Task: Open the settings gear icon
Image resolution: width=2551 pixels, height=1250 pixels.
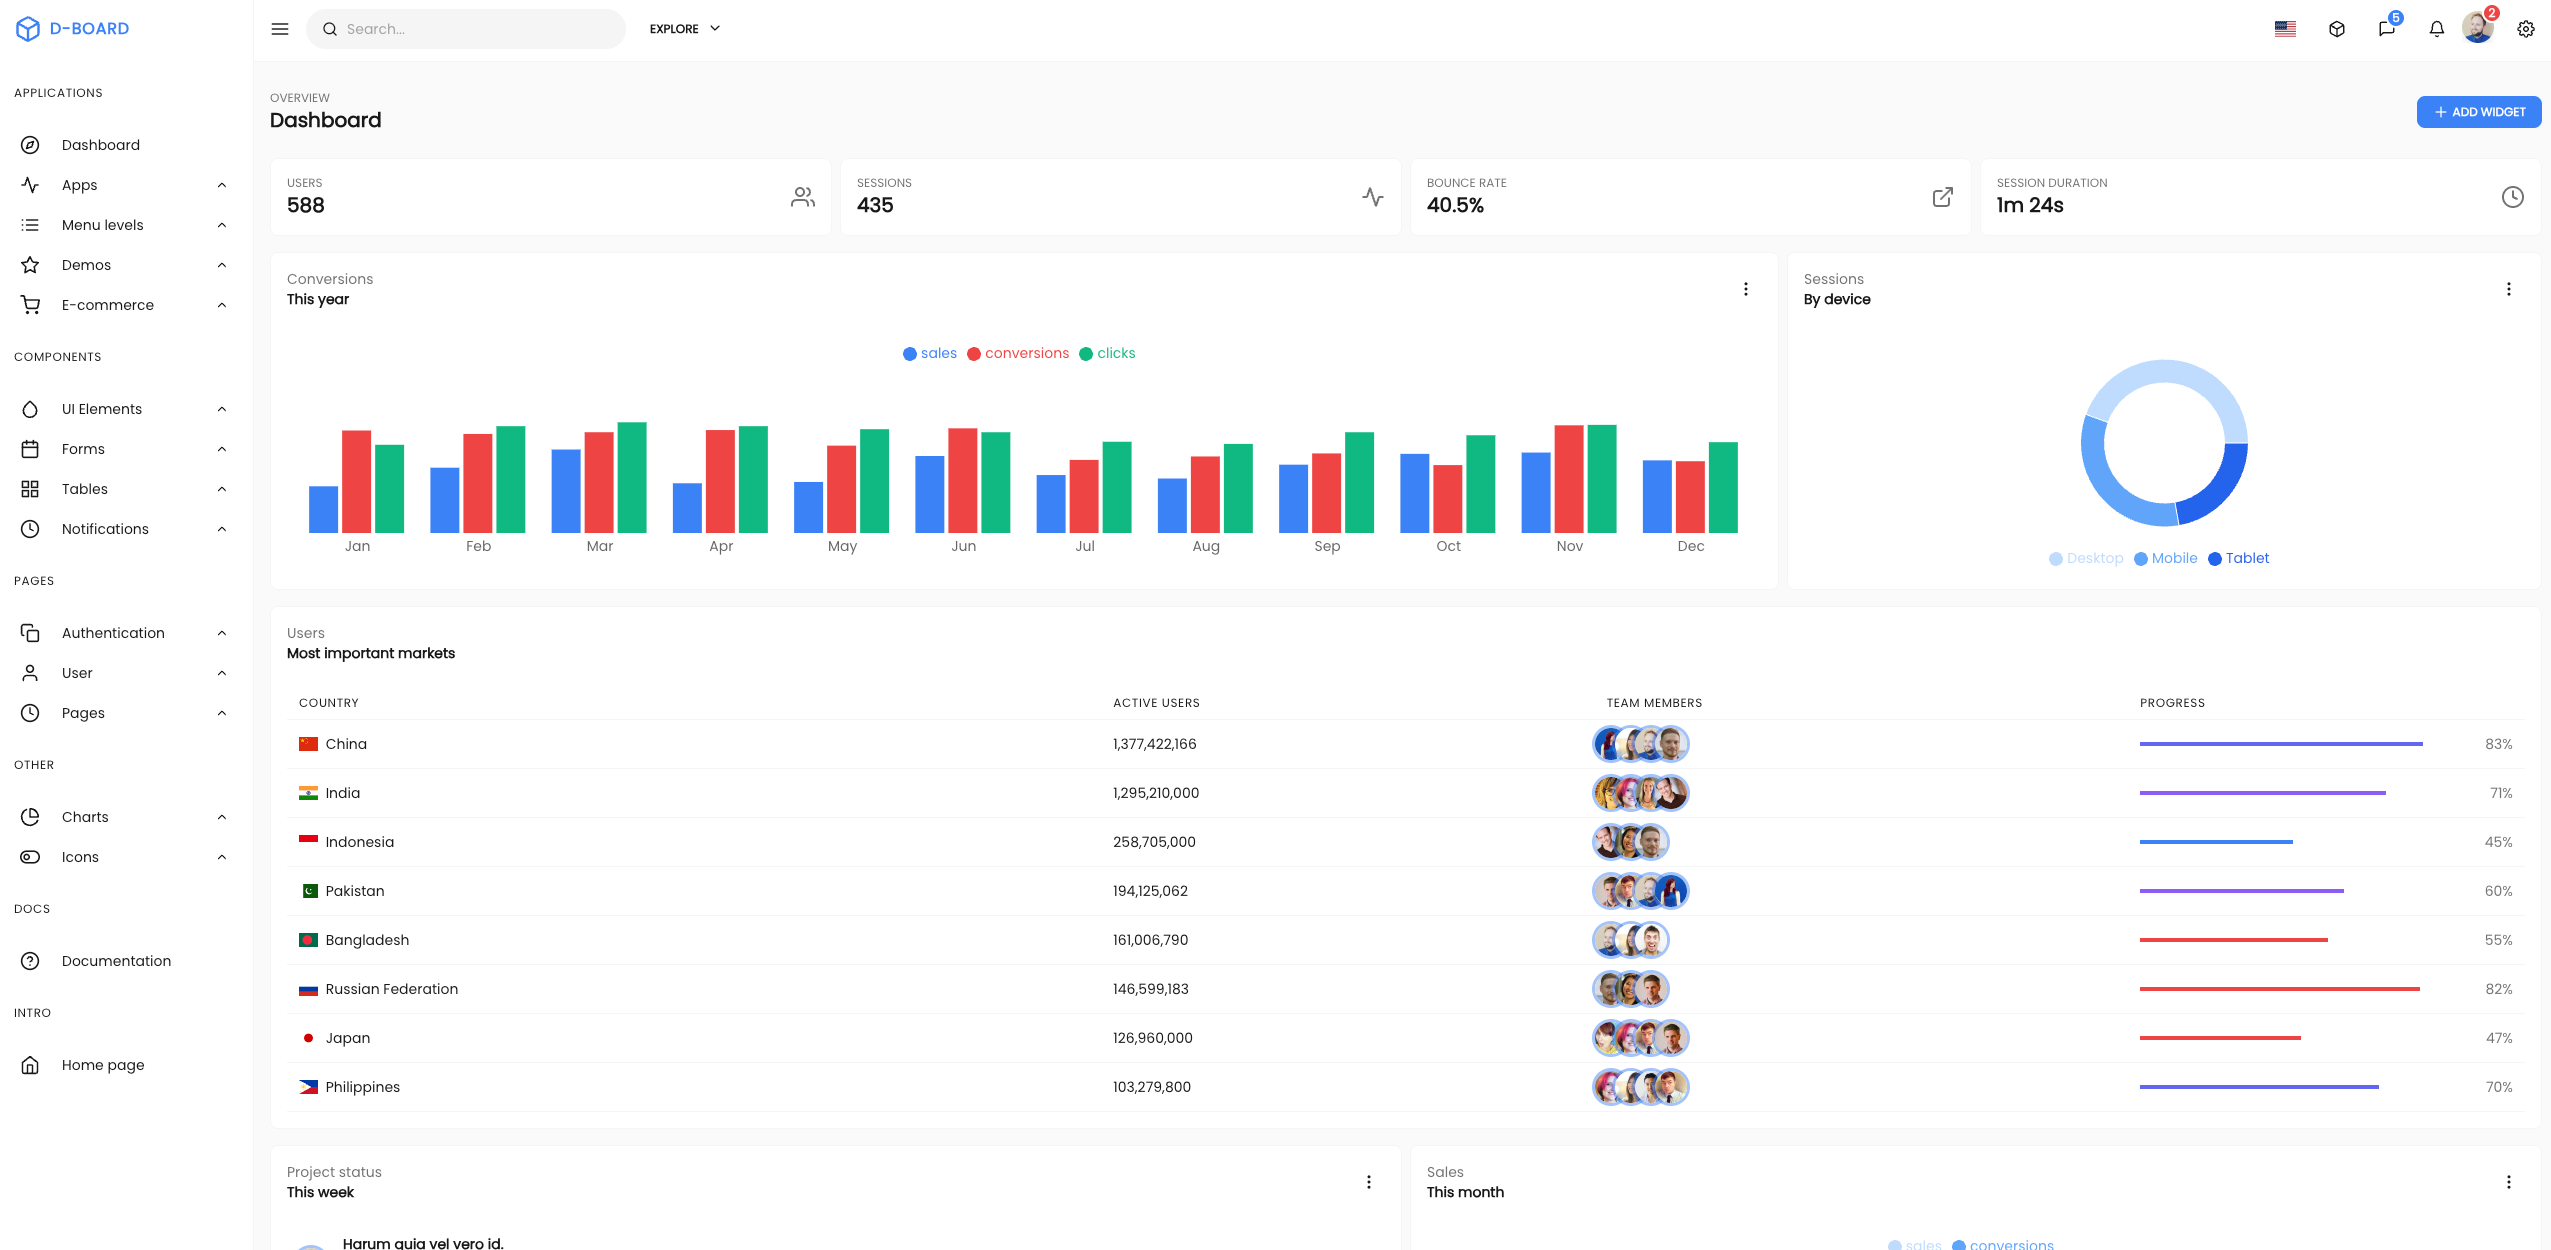Action: pos(2526,29)
